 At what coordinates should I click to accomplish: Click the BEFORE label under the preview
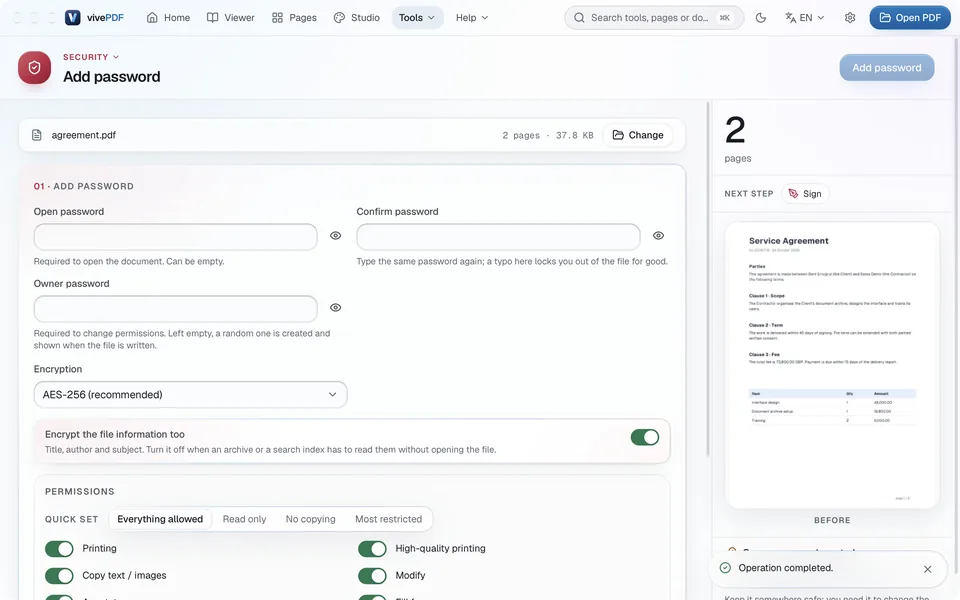pyautogui.click(x=832, y=520)
